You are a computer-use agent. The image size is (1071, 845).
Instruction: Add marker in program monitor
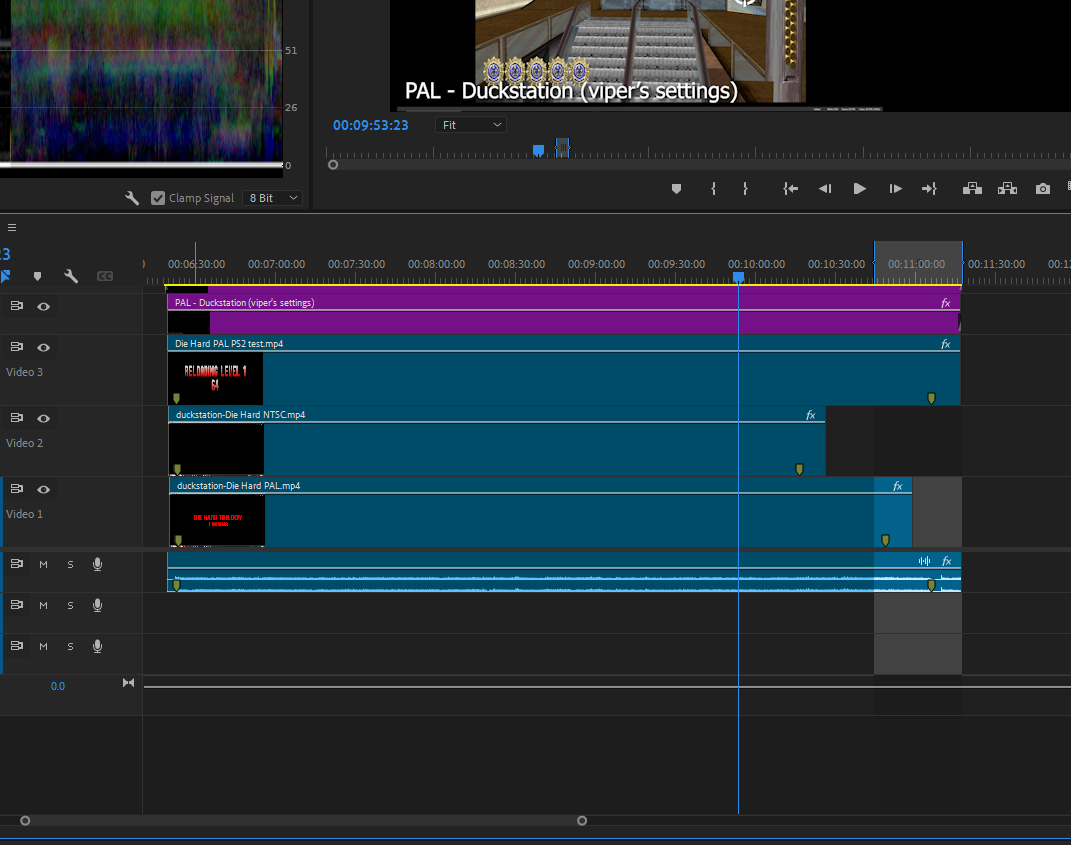[x=676, y=189]
